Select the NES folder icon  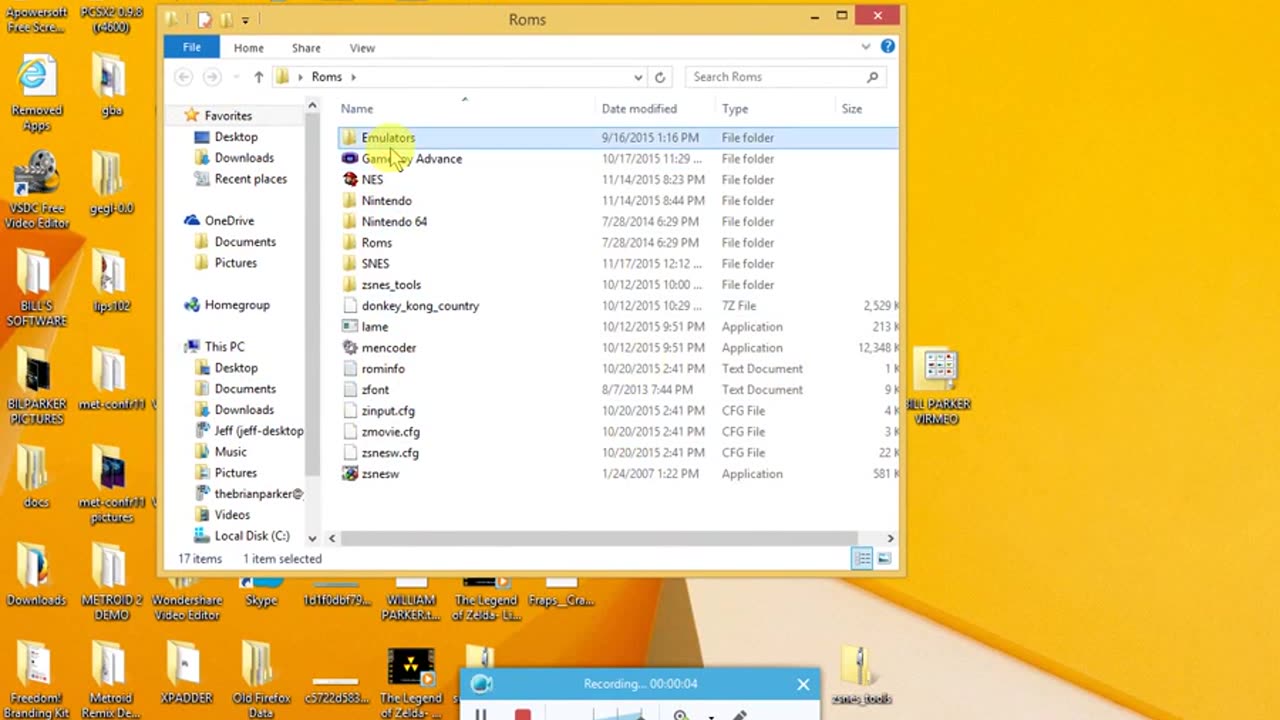click(349, 180)
